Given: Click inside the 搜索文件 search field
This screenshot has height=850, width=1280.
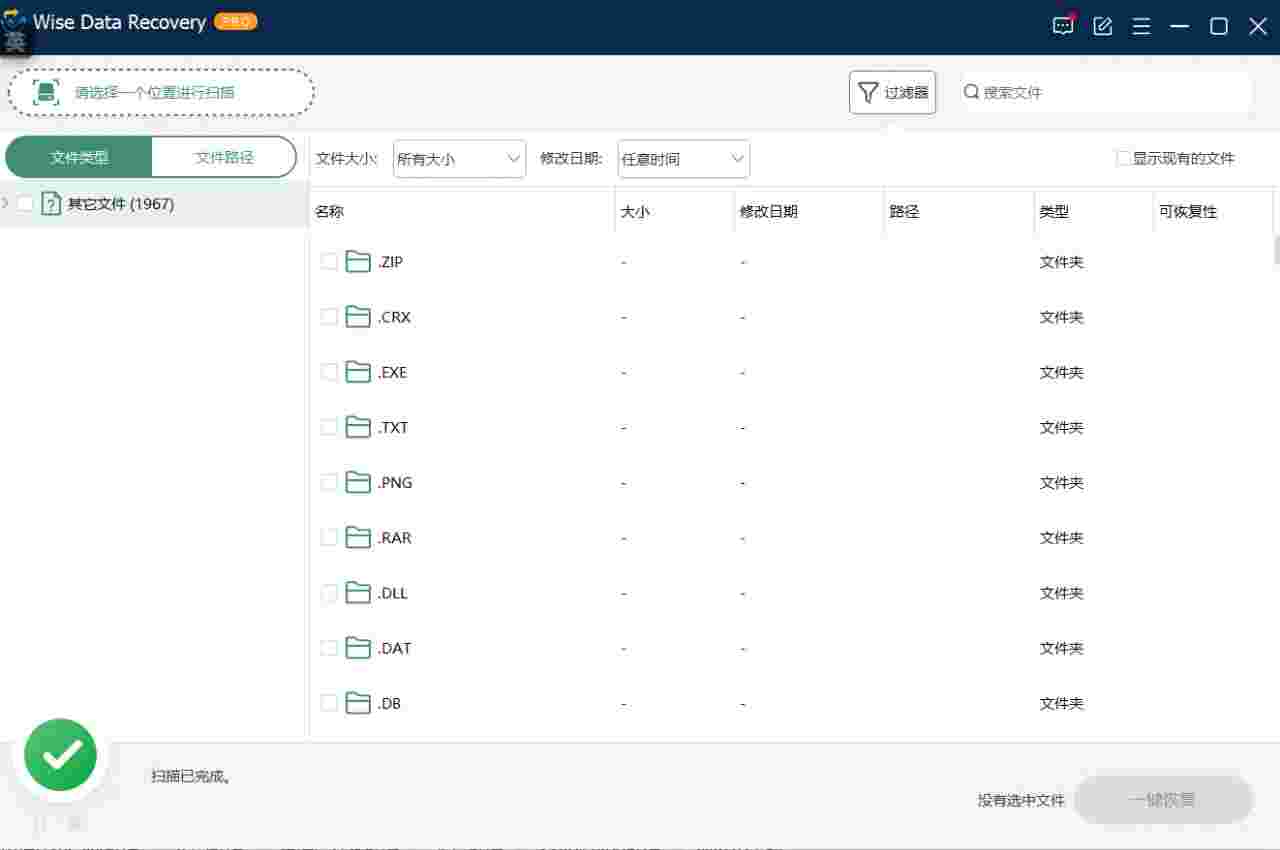Looking at the screenshot, I should click(x=1107, y=92).
